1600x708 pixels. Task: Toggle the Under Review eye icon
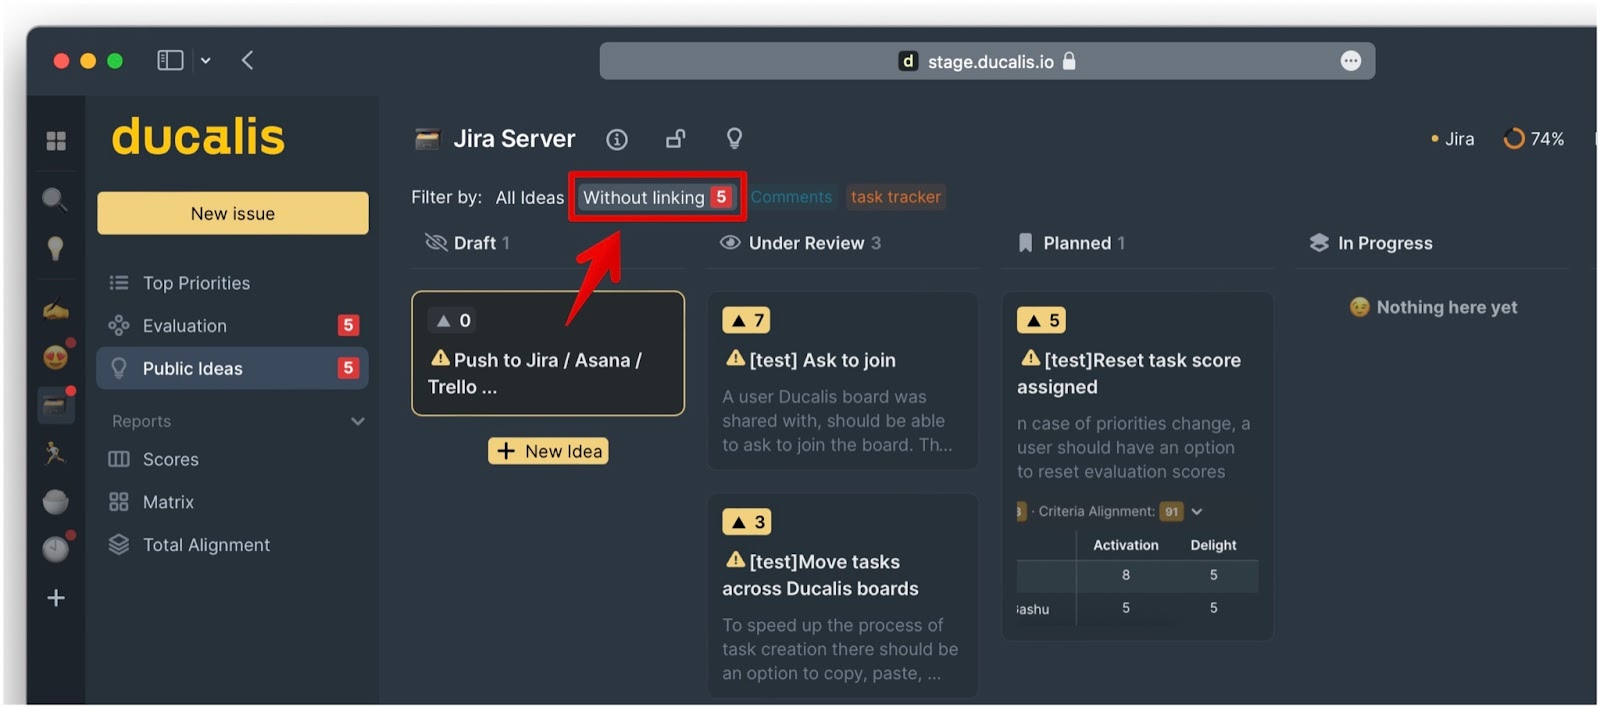730,243
